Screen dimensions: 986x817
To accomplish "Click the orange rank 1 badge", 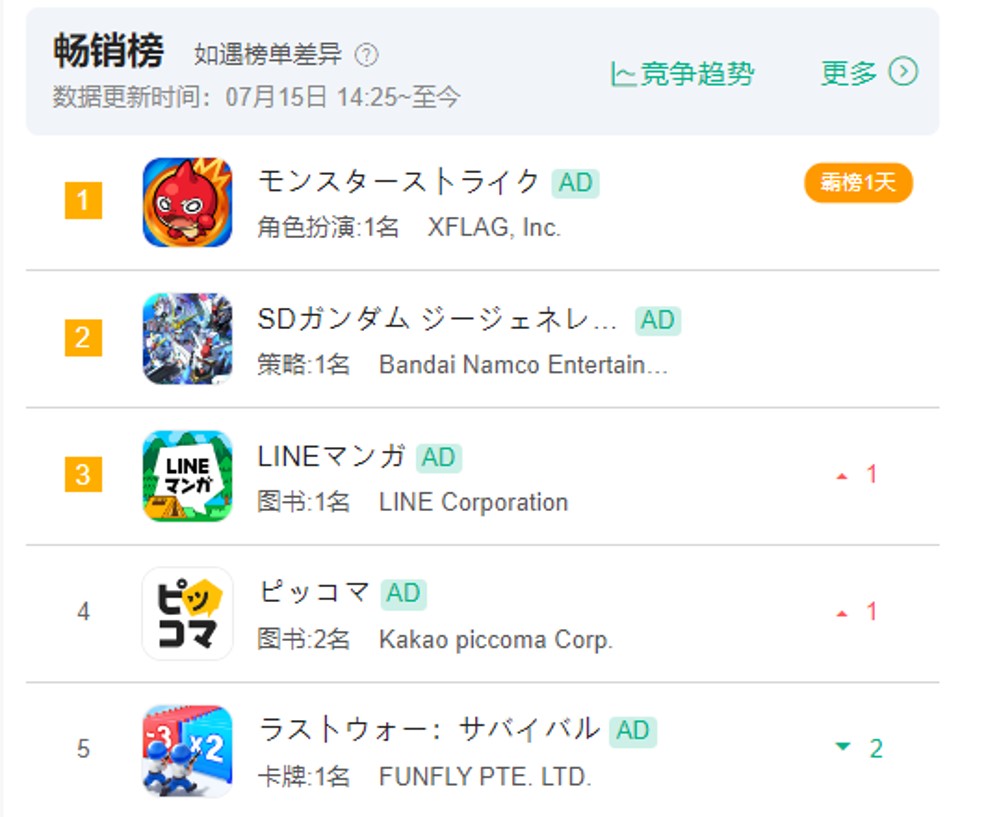I will coord(83,202).
